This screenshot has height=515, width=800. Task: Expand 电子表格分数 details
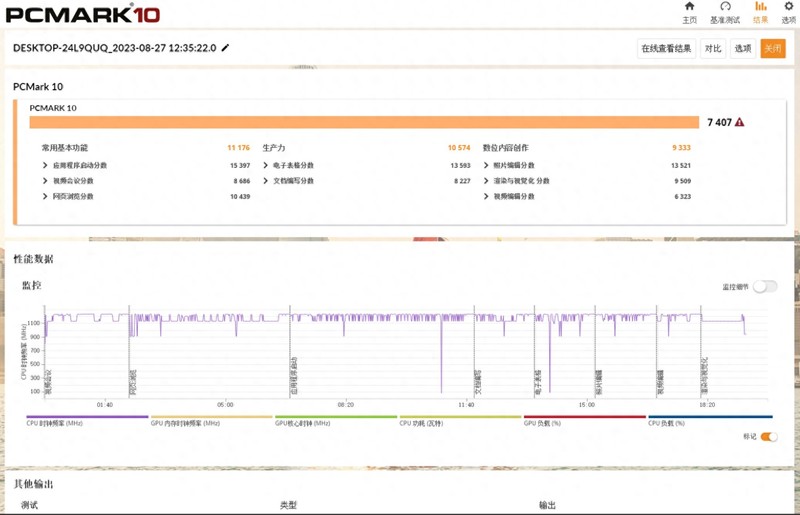click(265, 166)
